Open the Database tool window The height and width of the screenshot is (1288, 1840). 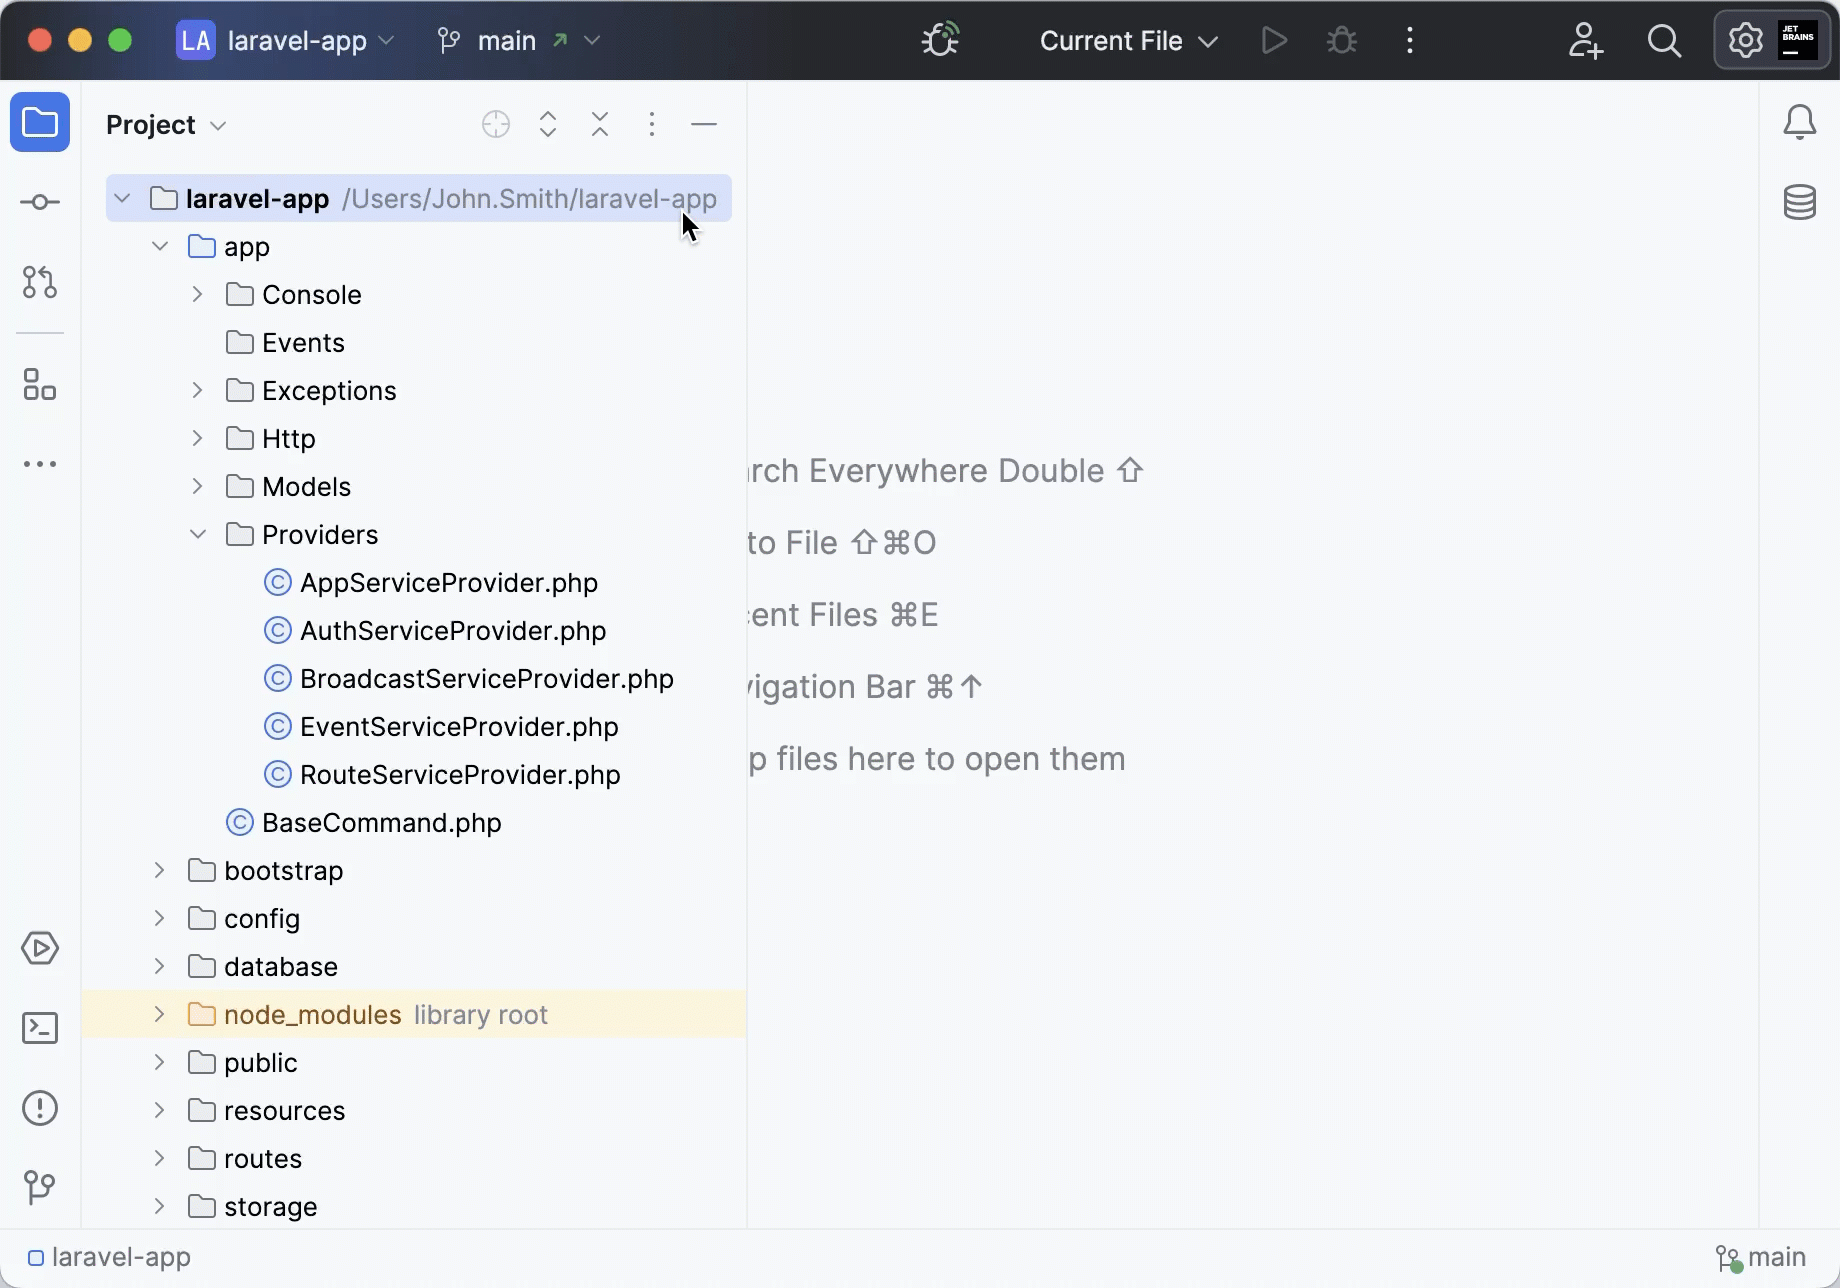tap(1800, 201)
